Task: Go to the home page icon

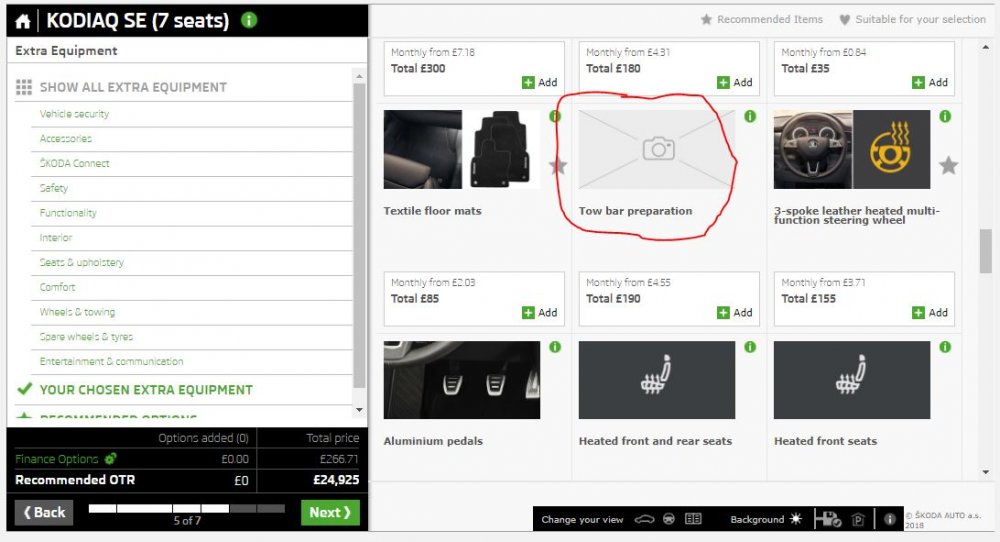Action: coord(23,21)
